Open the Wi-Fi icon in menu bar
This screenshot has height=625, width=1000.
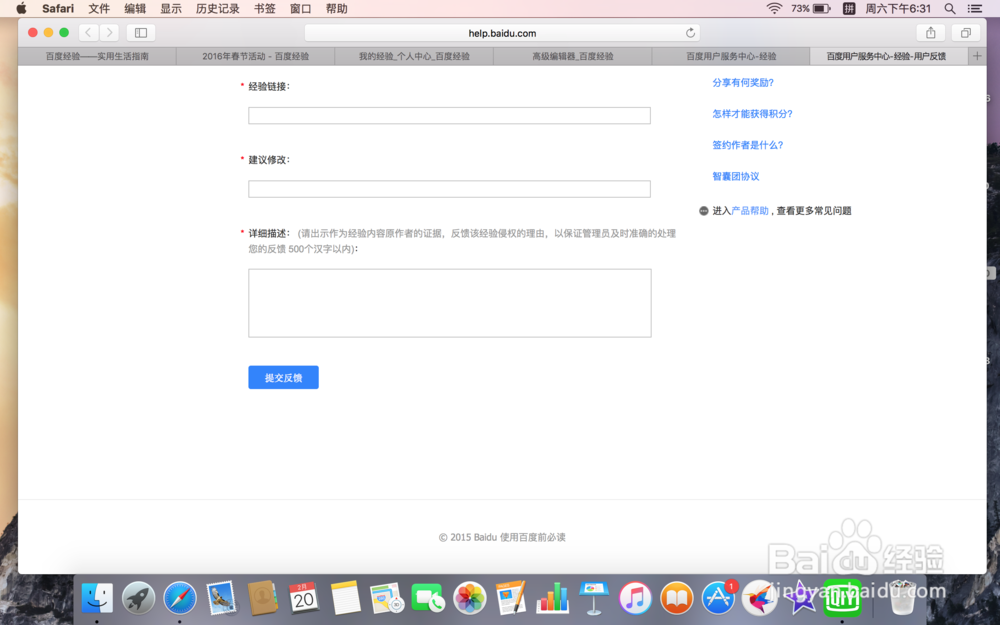click(x=775, y=8)
